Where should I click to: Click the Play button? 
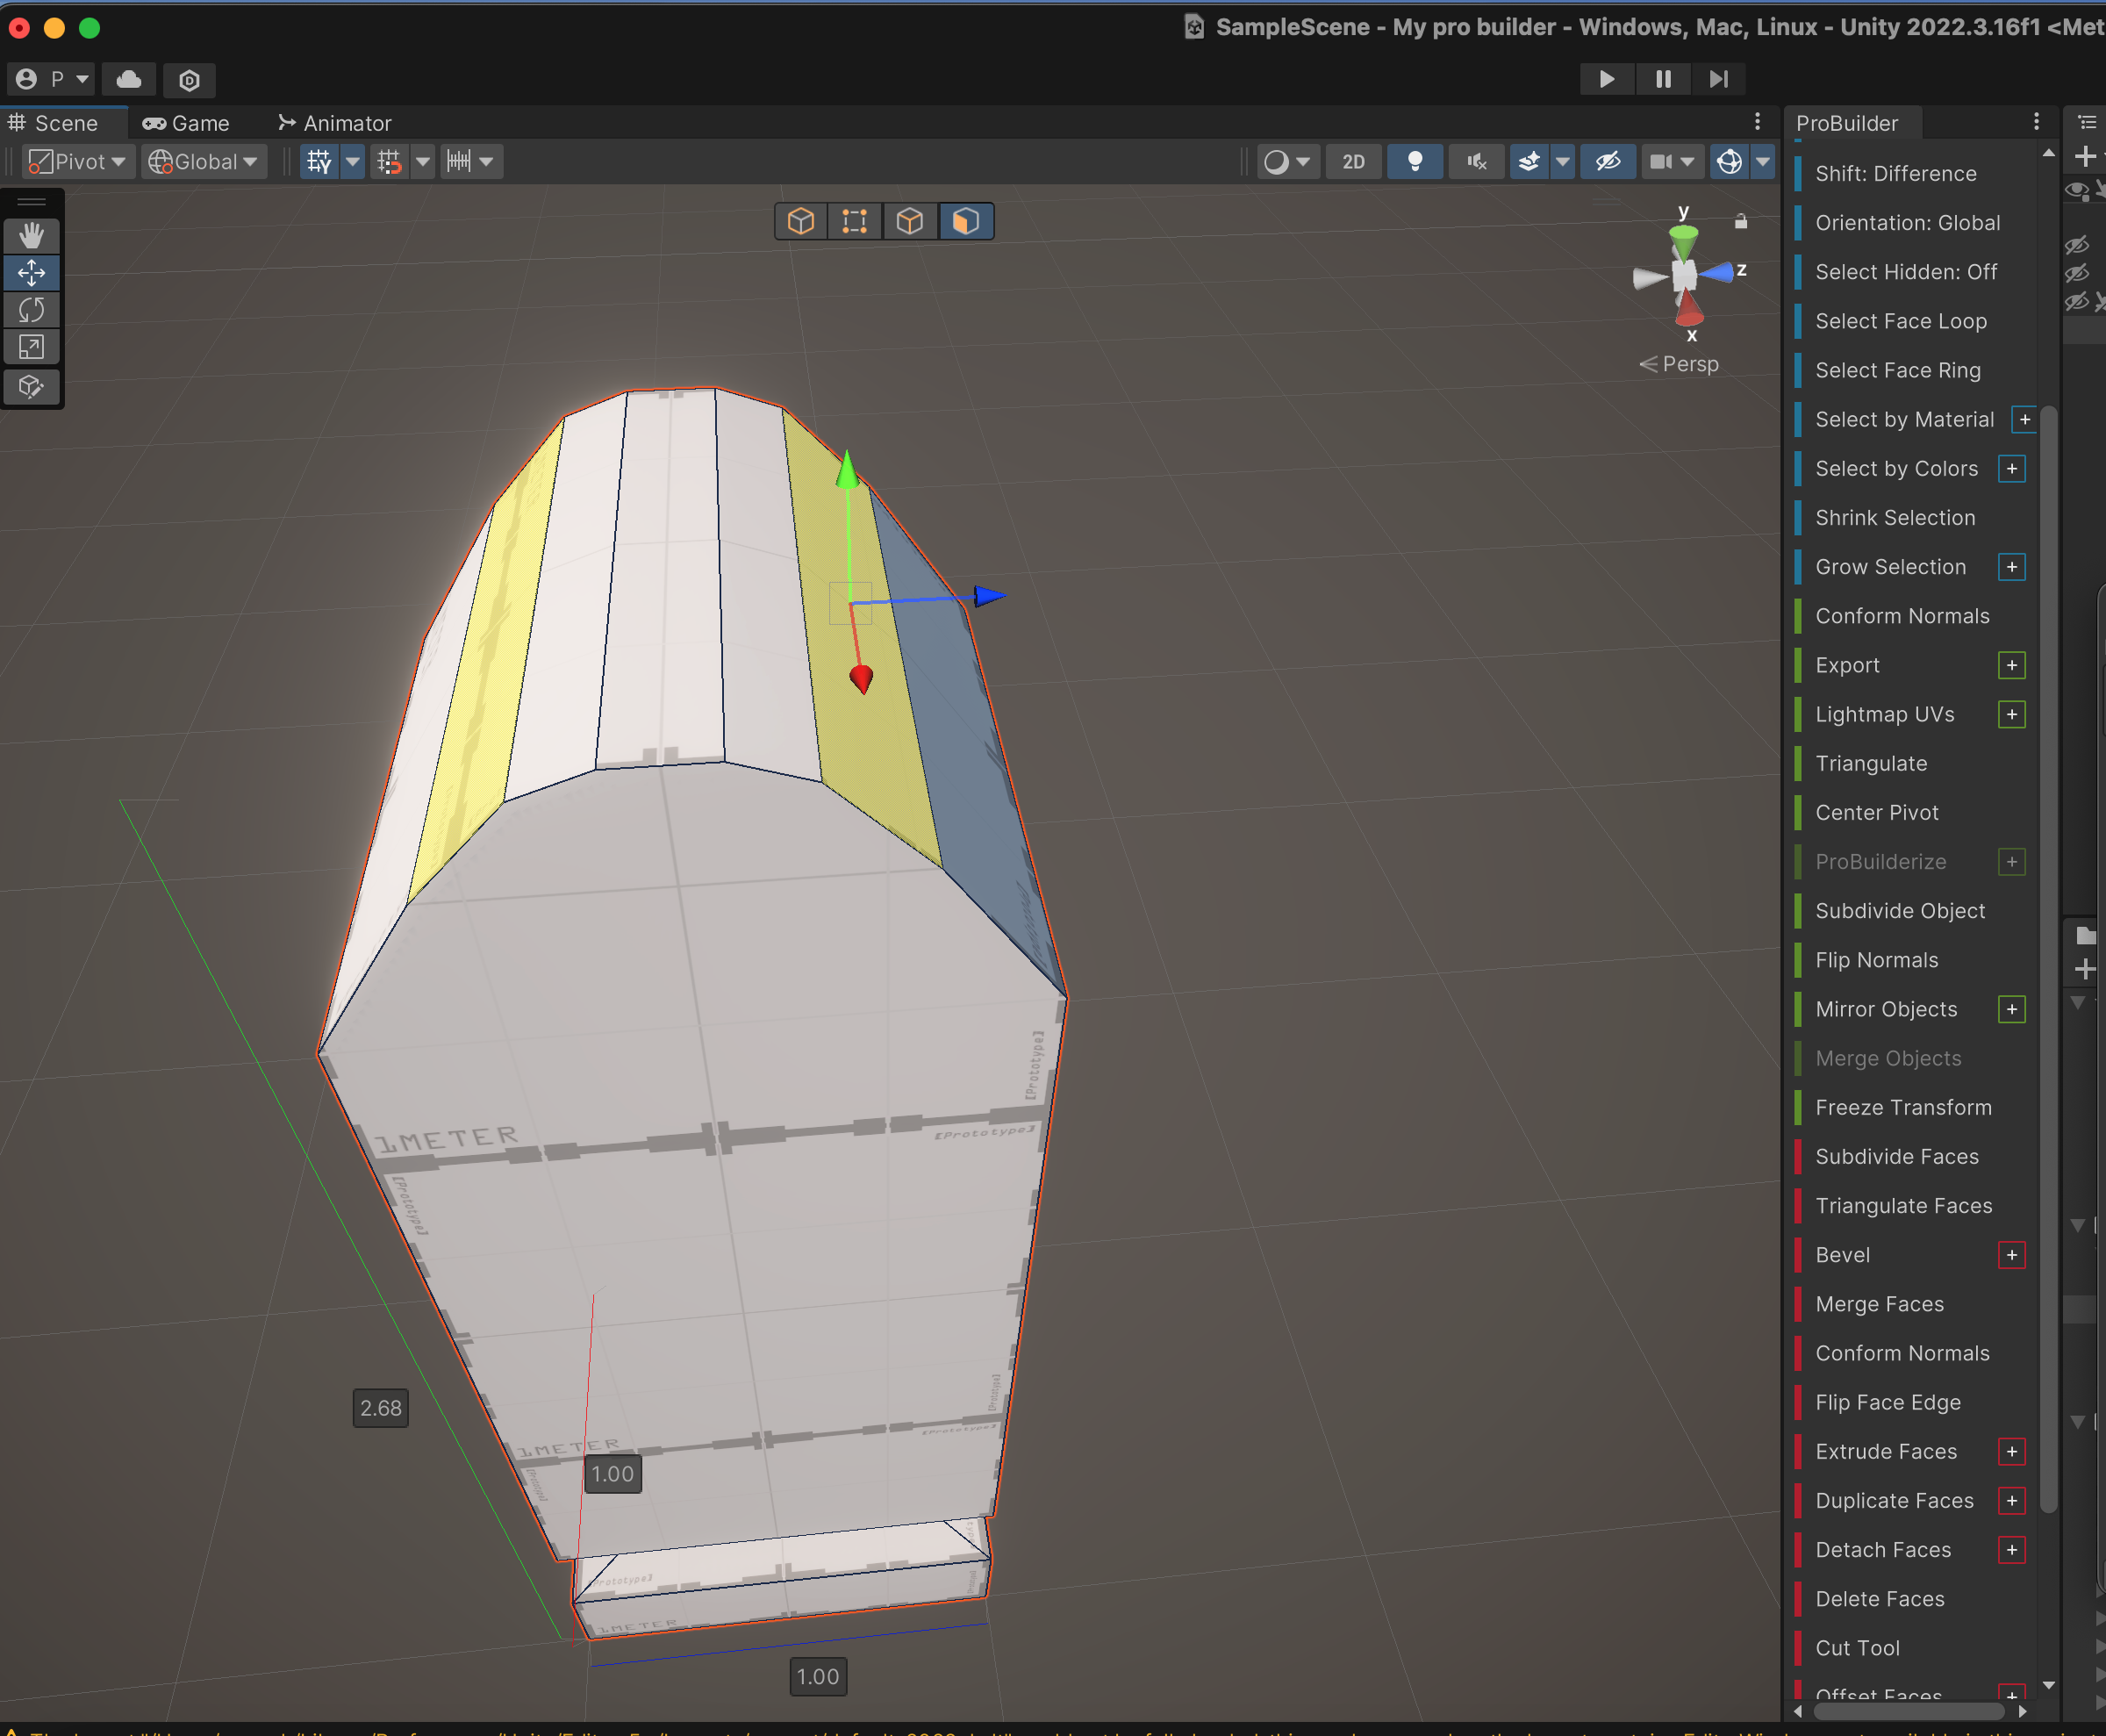(1606, 79)
